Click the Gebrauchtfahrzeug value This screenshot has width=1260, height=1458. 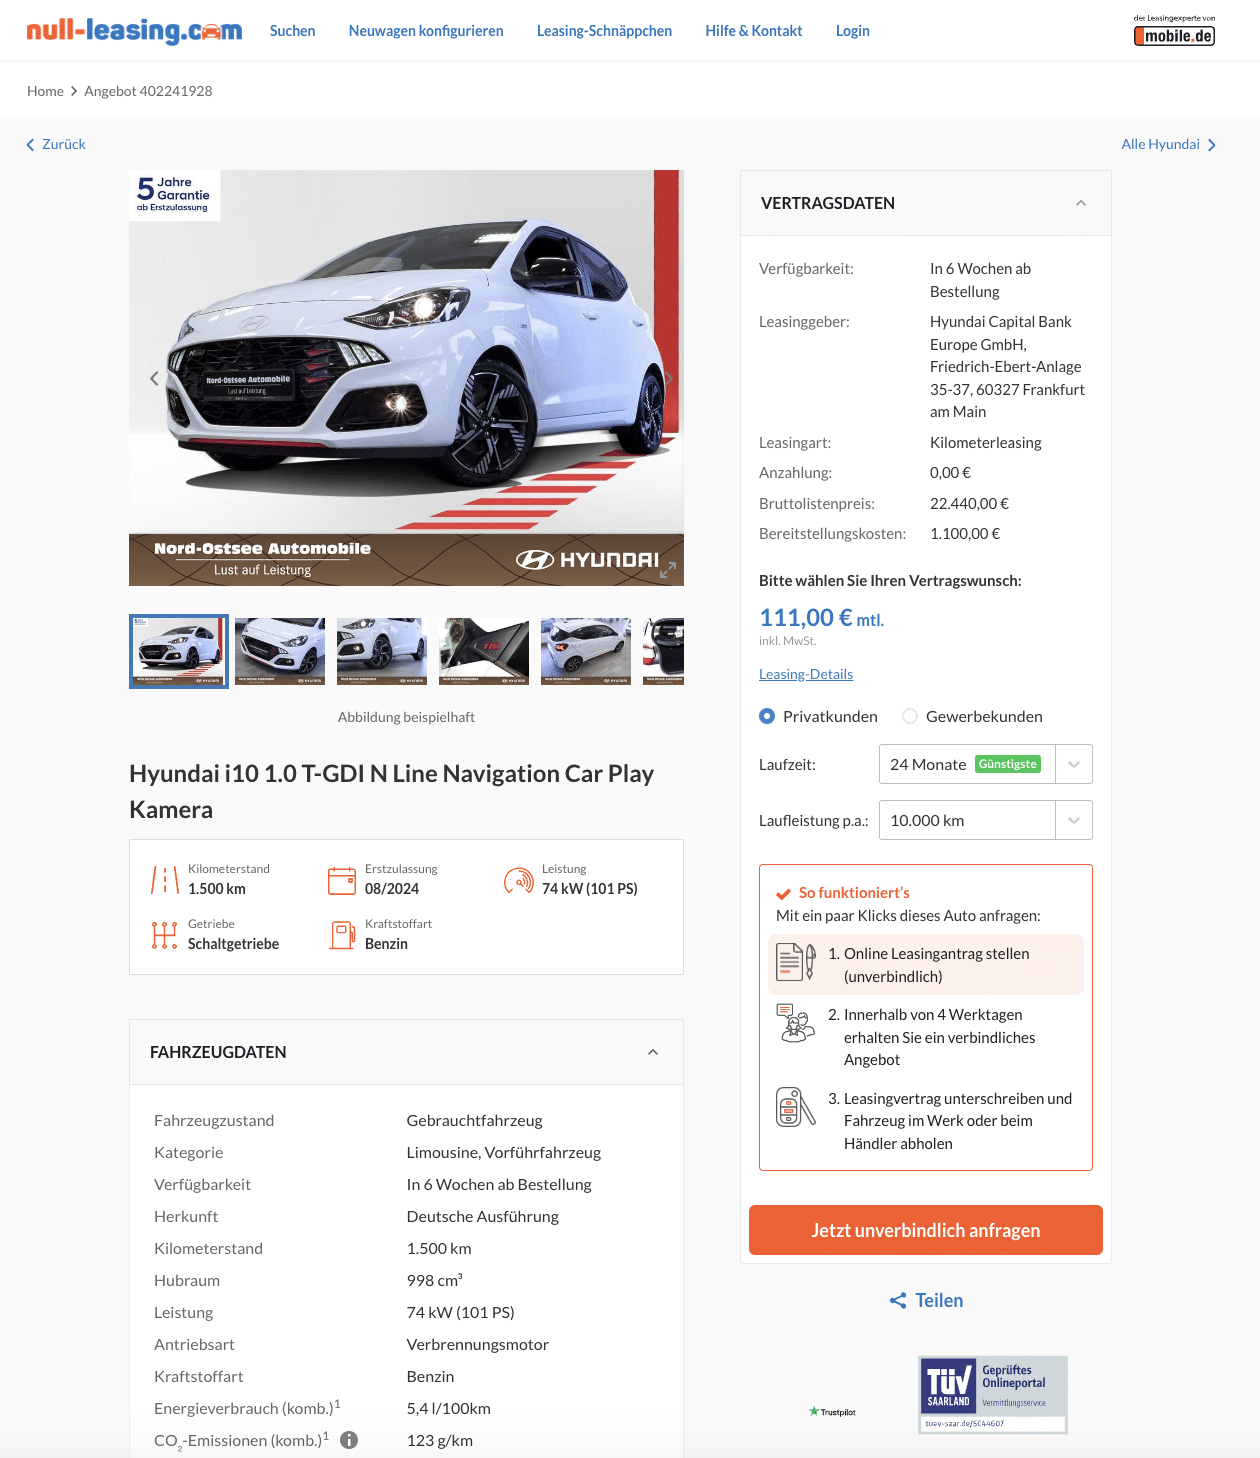[x=475, y=1120]
